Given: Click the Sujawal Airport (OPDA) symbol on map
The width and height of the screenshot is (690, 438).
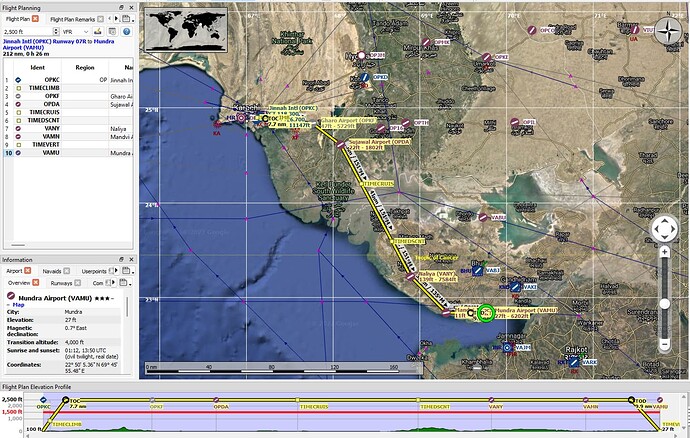Looking at the screenshot, I should point(341,144).
